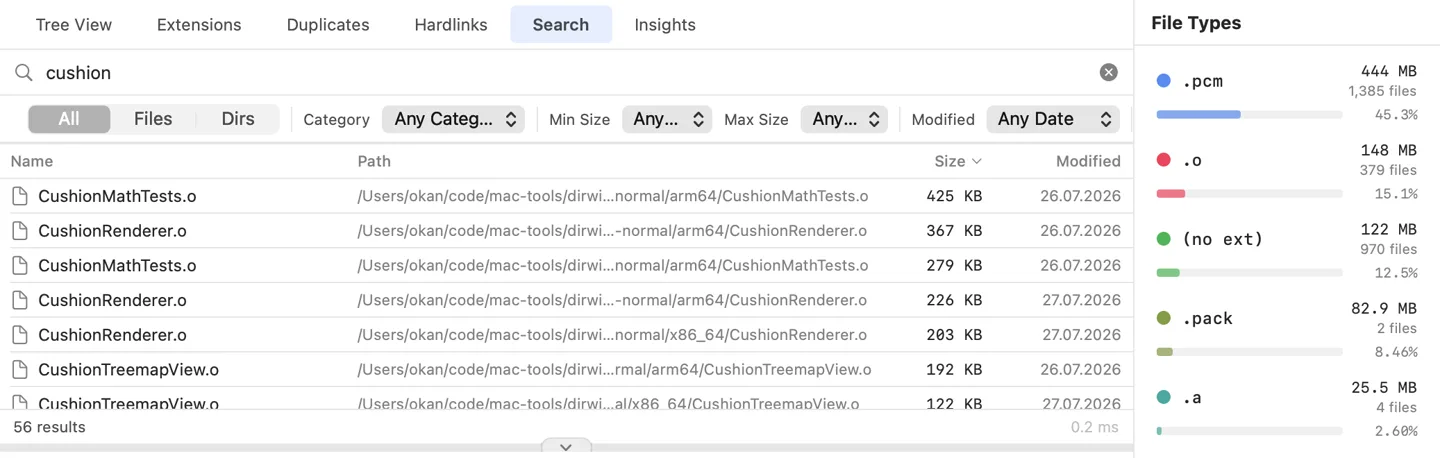Click 27.07.2026 date of 203 KB row

(1080, 335)
